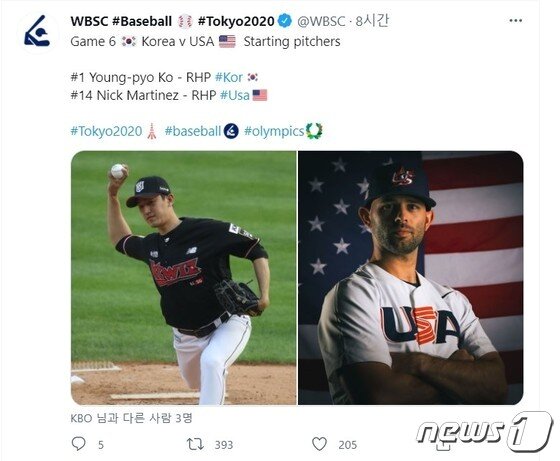The image size is (560, 461).
Task: Open the Korean pitcher photo
Action: [x=184, y=278]
